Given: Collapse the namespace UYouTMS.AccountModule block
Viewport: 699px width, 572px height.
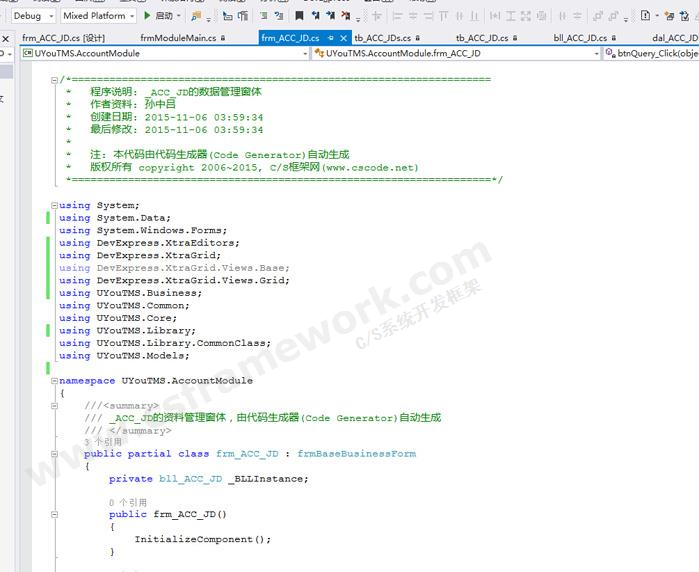Looking at the screenshot, I should [55, 381].
